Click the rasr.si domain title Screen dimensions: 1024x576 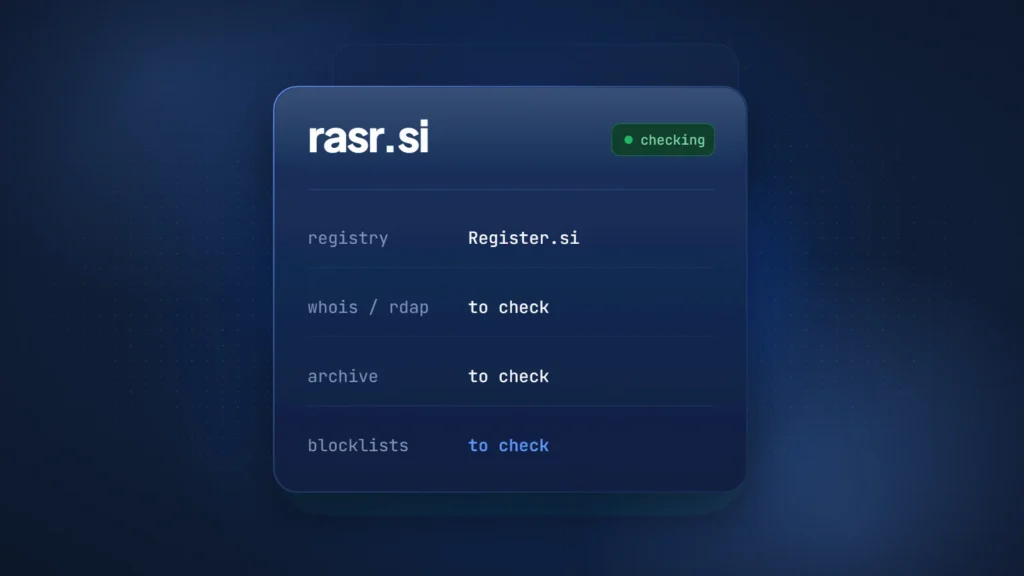click(368, 138)
